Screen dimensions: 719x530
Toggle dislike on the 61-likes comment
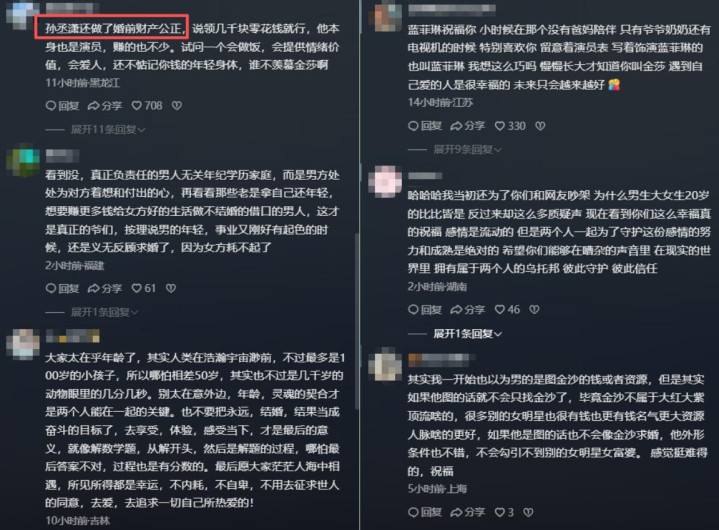(171, 288)
